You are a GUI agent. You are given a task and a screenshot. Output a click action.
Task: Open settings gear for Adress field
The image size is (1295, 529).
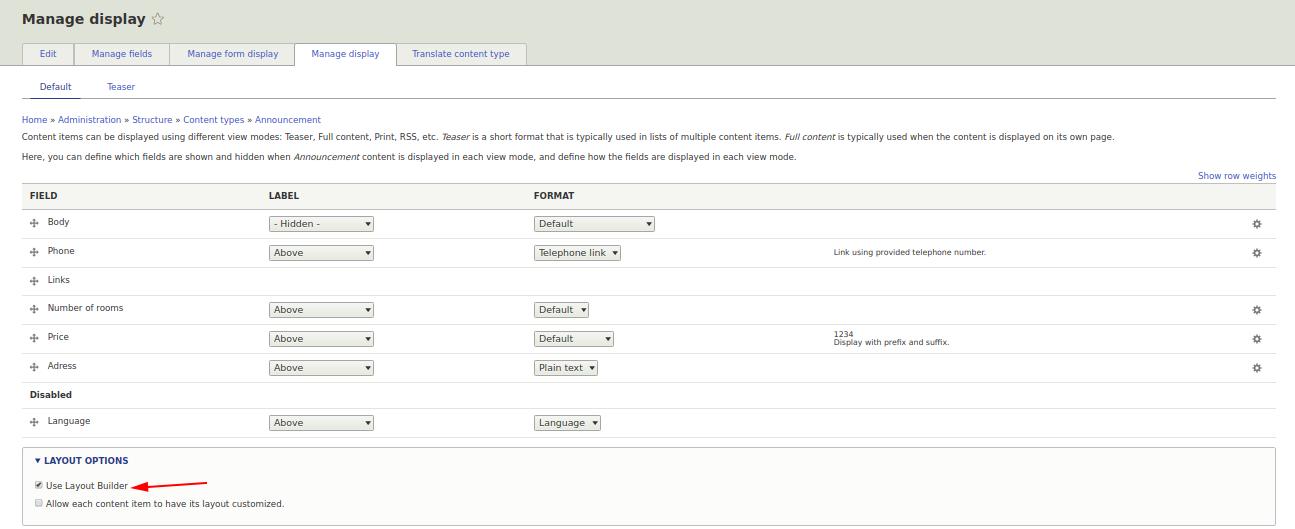[x=1257, y=368]
